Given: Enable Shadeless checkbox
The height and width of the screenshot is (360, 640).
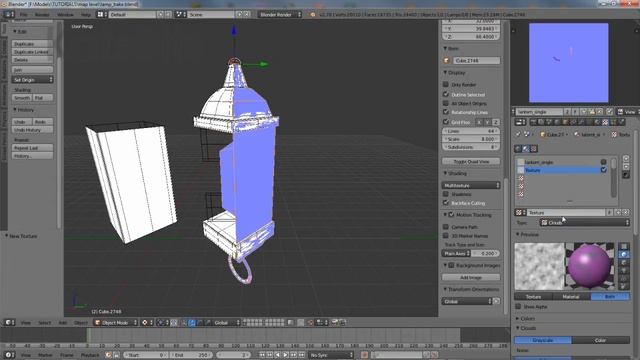Looking at the screenshot, I should point(446,194).
